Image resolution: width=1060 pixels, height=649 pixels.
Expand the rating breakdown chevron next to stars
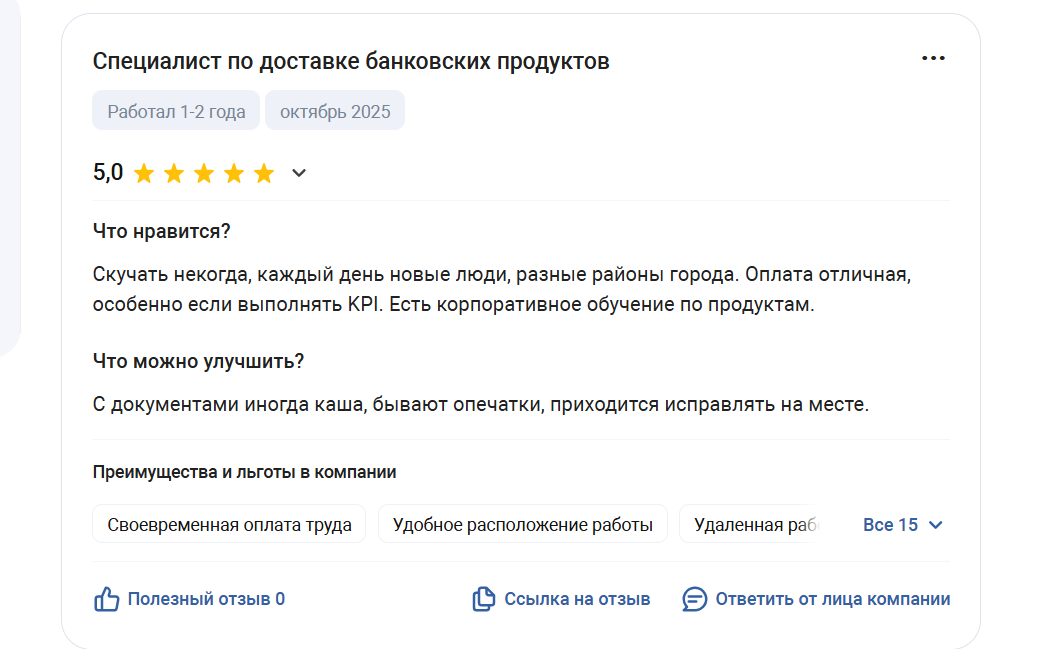click(x=298, y=174)
